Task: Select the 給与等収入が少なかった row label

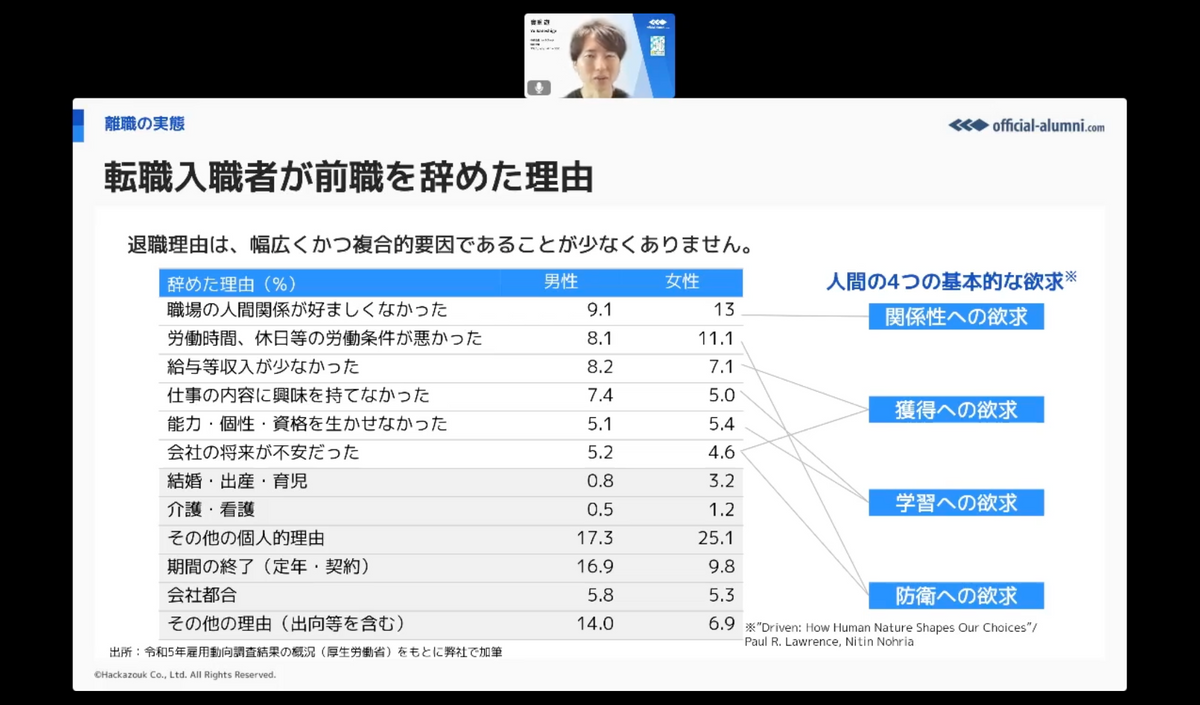Action: pyautogui.click(x=263, y=367)
